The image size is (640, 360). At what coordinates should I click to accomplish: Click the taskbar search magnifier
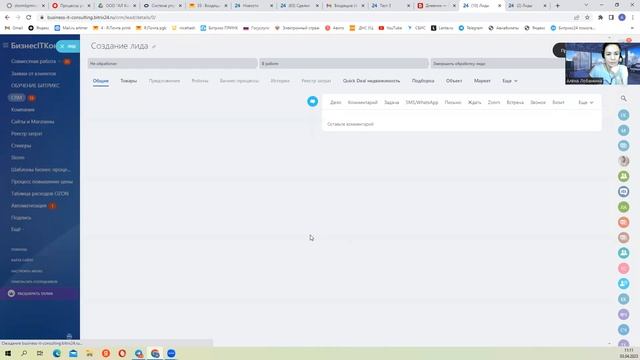24,353
